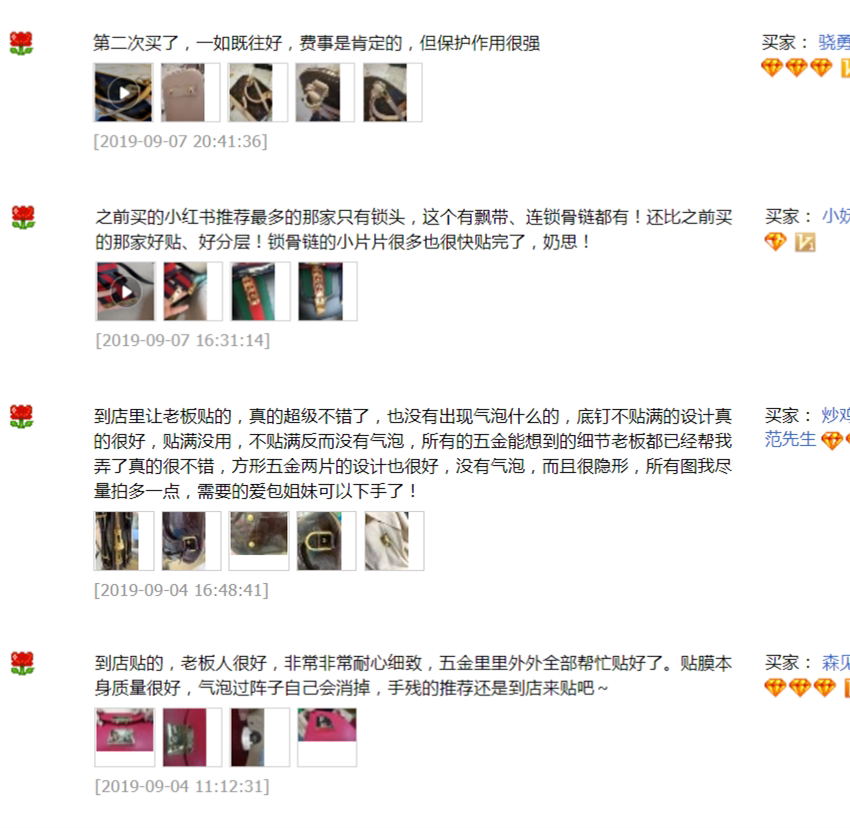Open the second buyer's name link
The height and width of the screenshot is (828, 850).
[x=836, y=216]
